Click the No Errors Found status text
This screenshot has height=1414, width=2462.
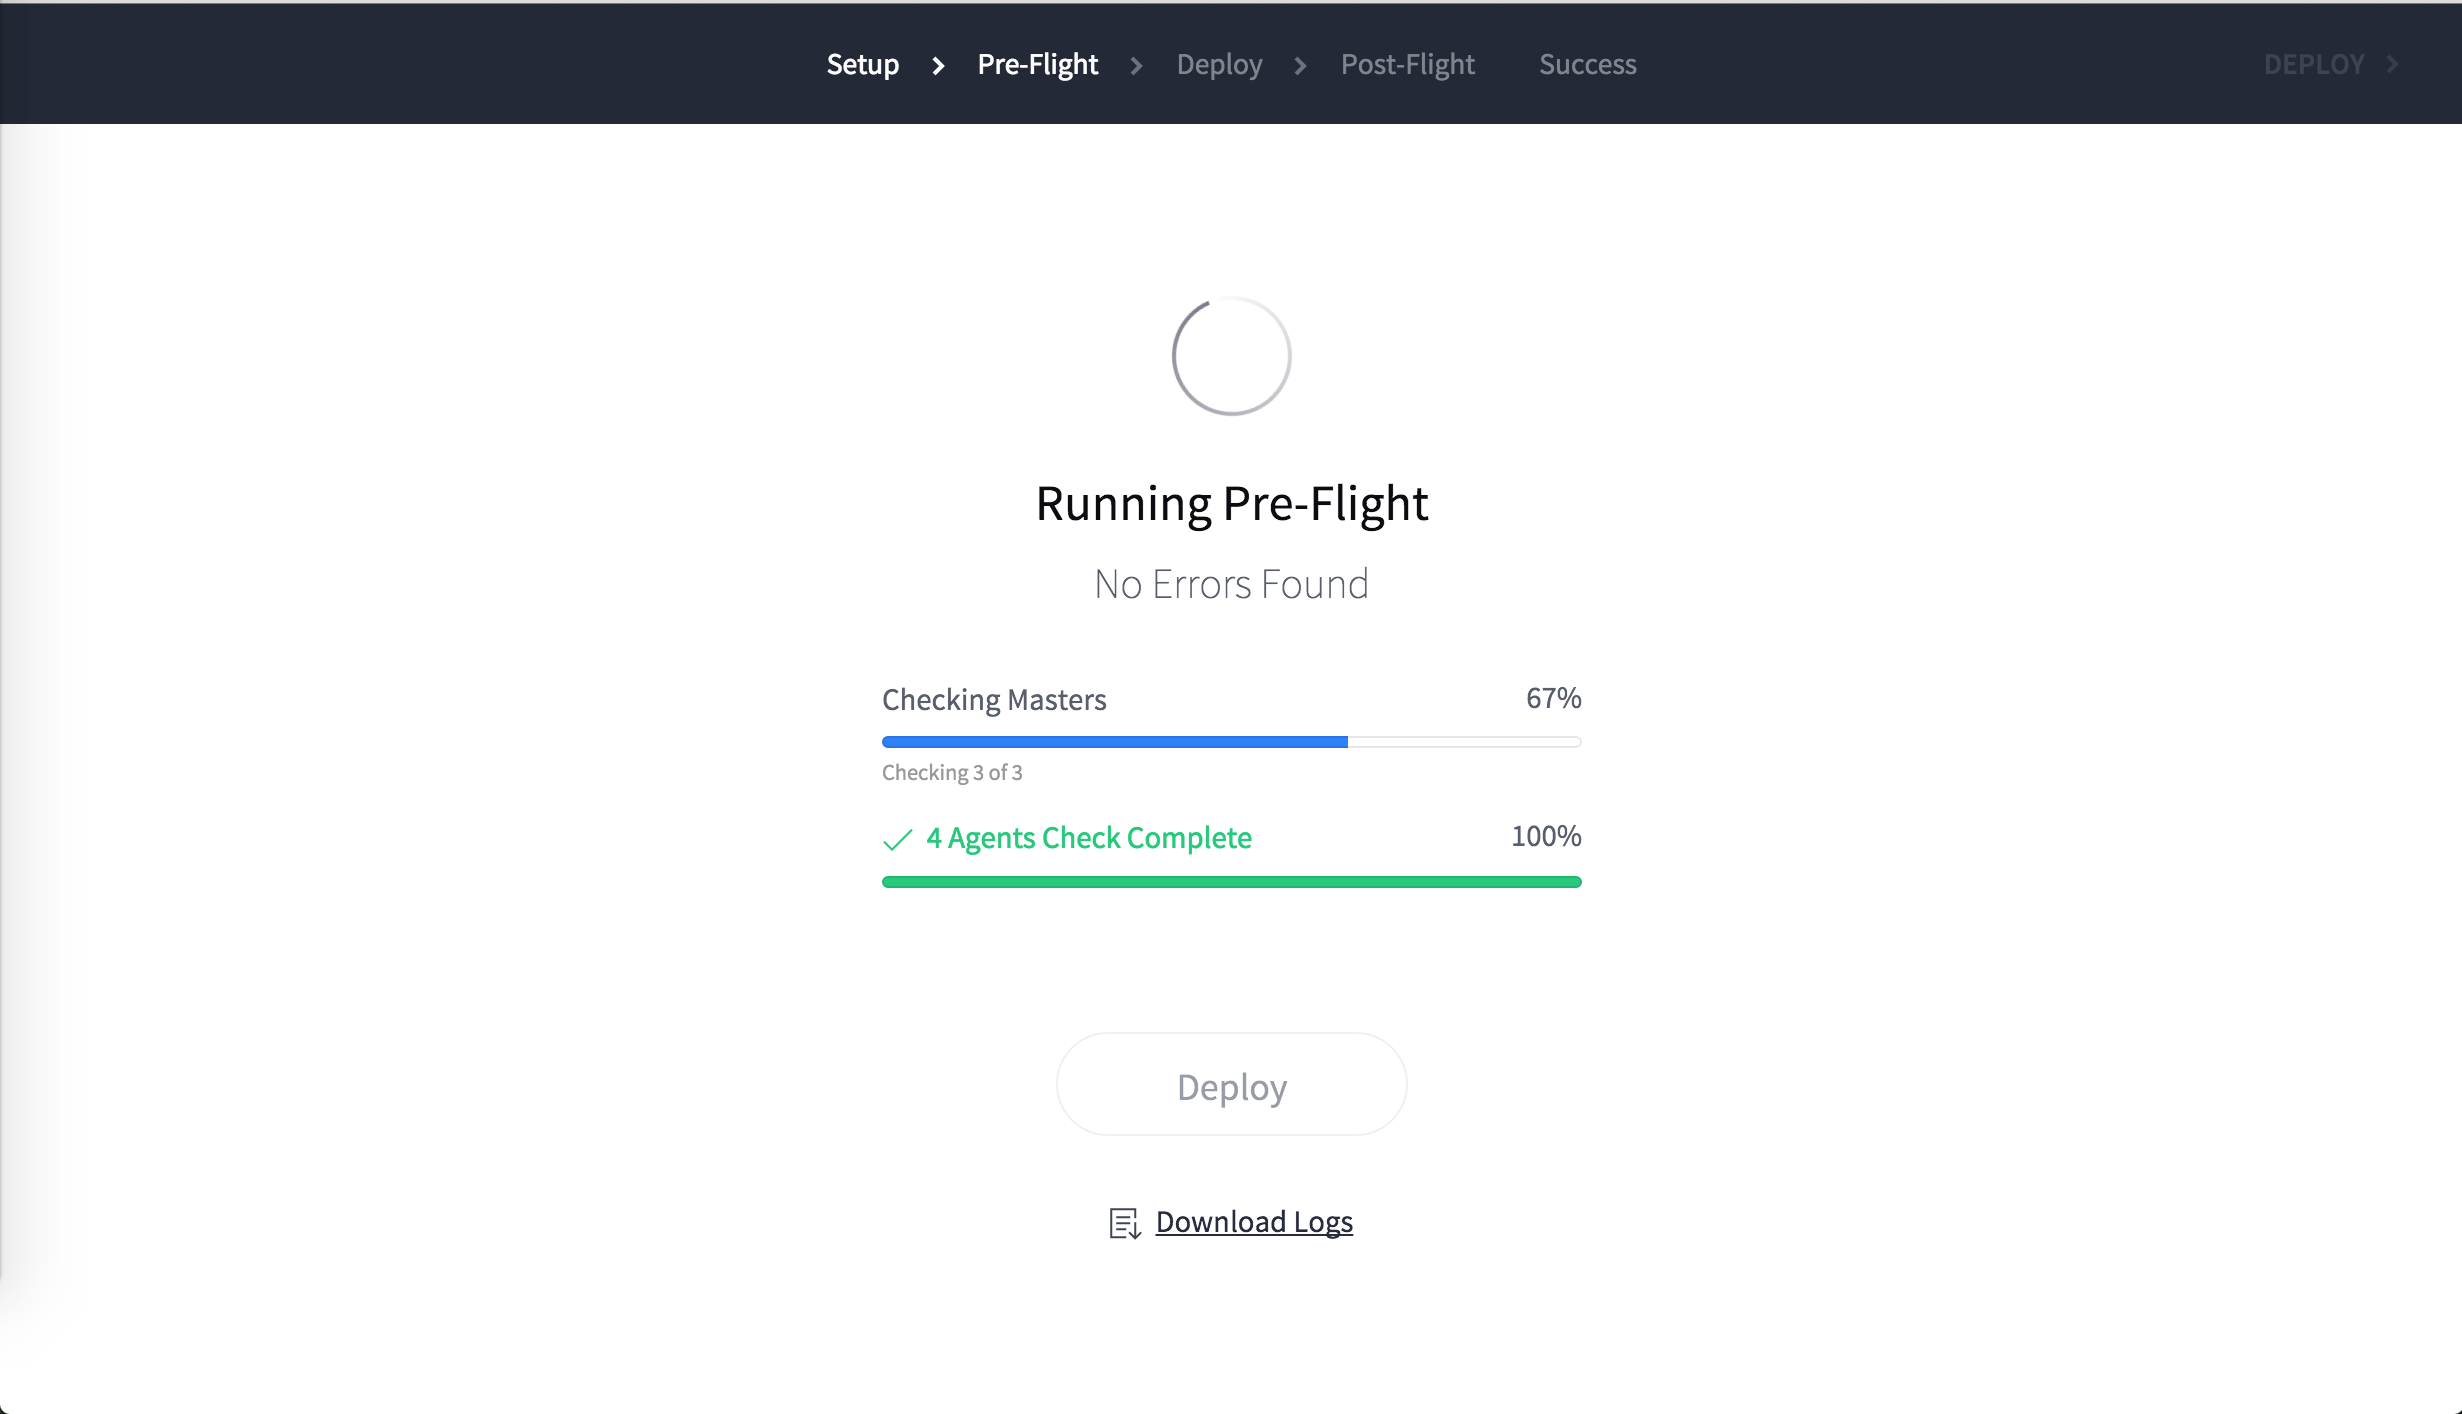point(1231,584)
